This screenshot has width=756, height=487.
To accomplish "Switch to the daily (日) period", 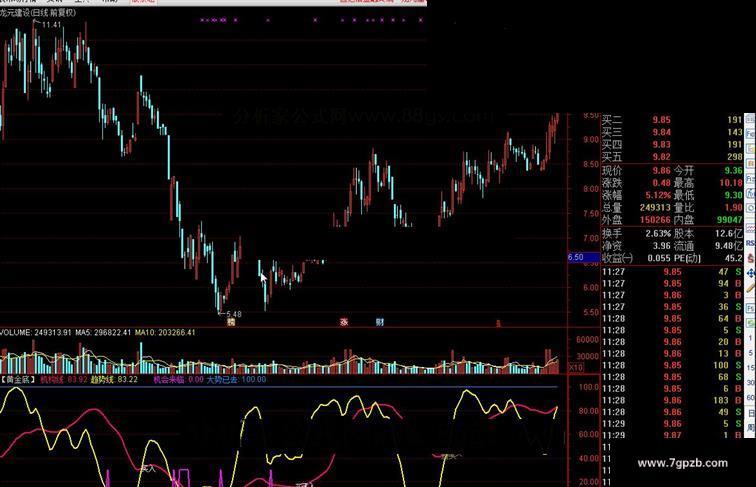I will pos(751,413).
